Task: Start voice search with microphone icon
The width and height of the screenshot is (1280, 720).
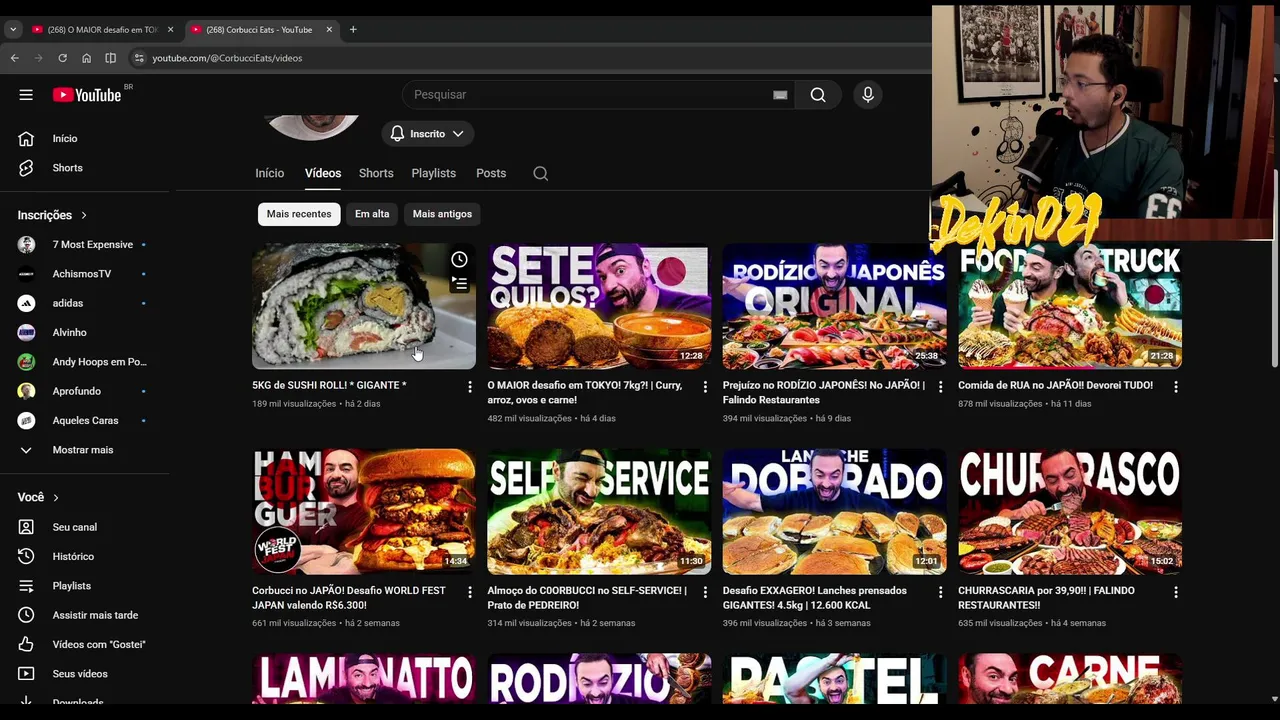Action: pyautogui.click(x=868, y=95)
